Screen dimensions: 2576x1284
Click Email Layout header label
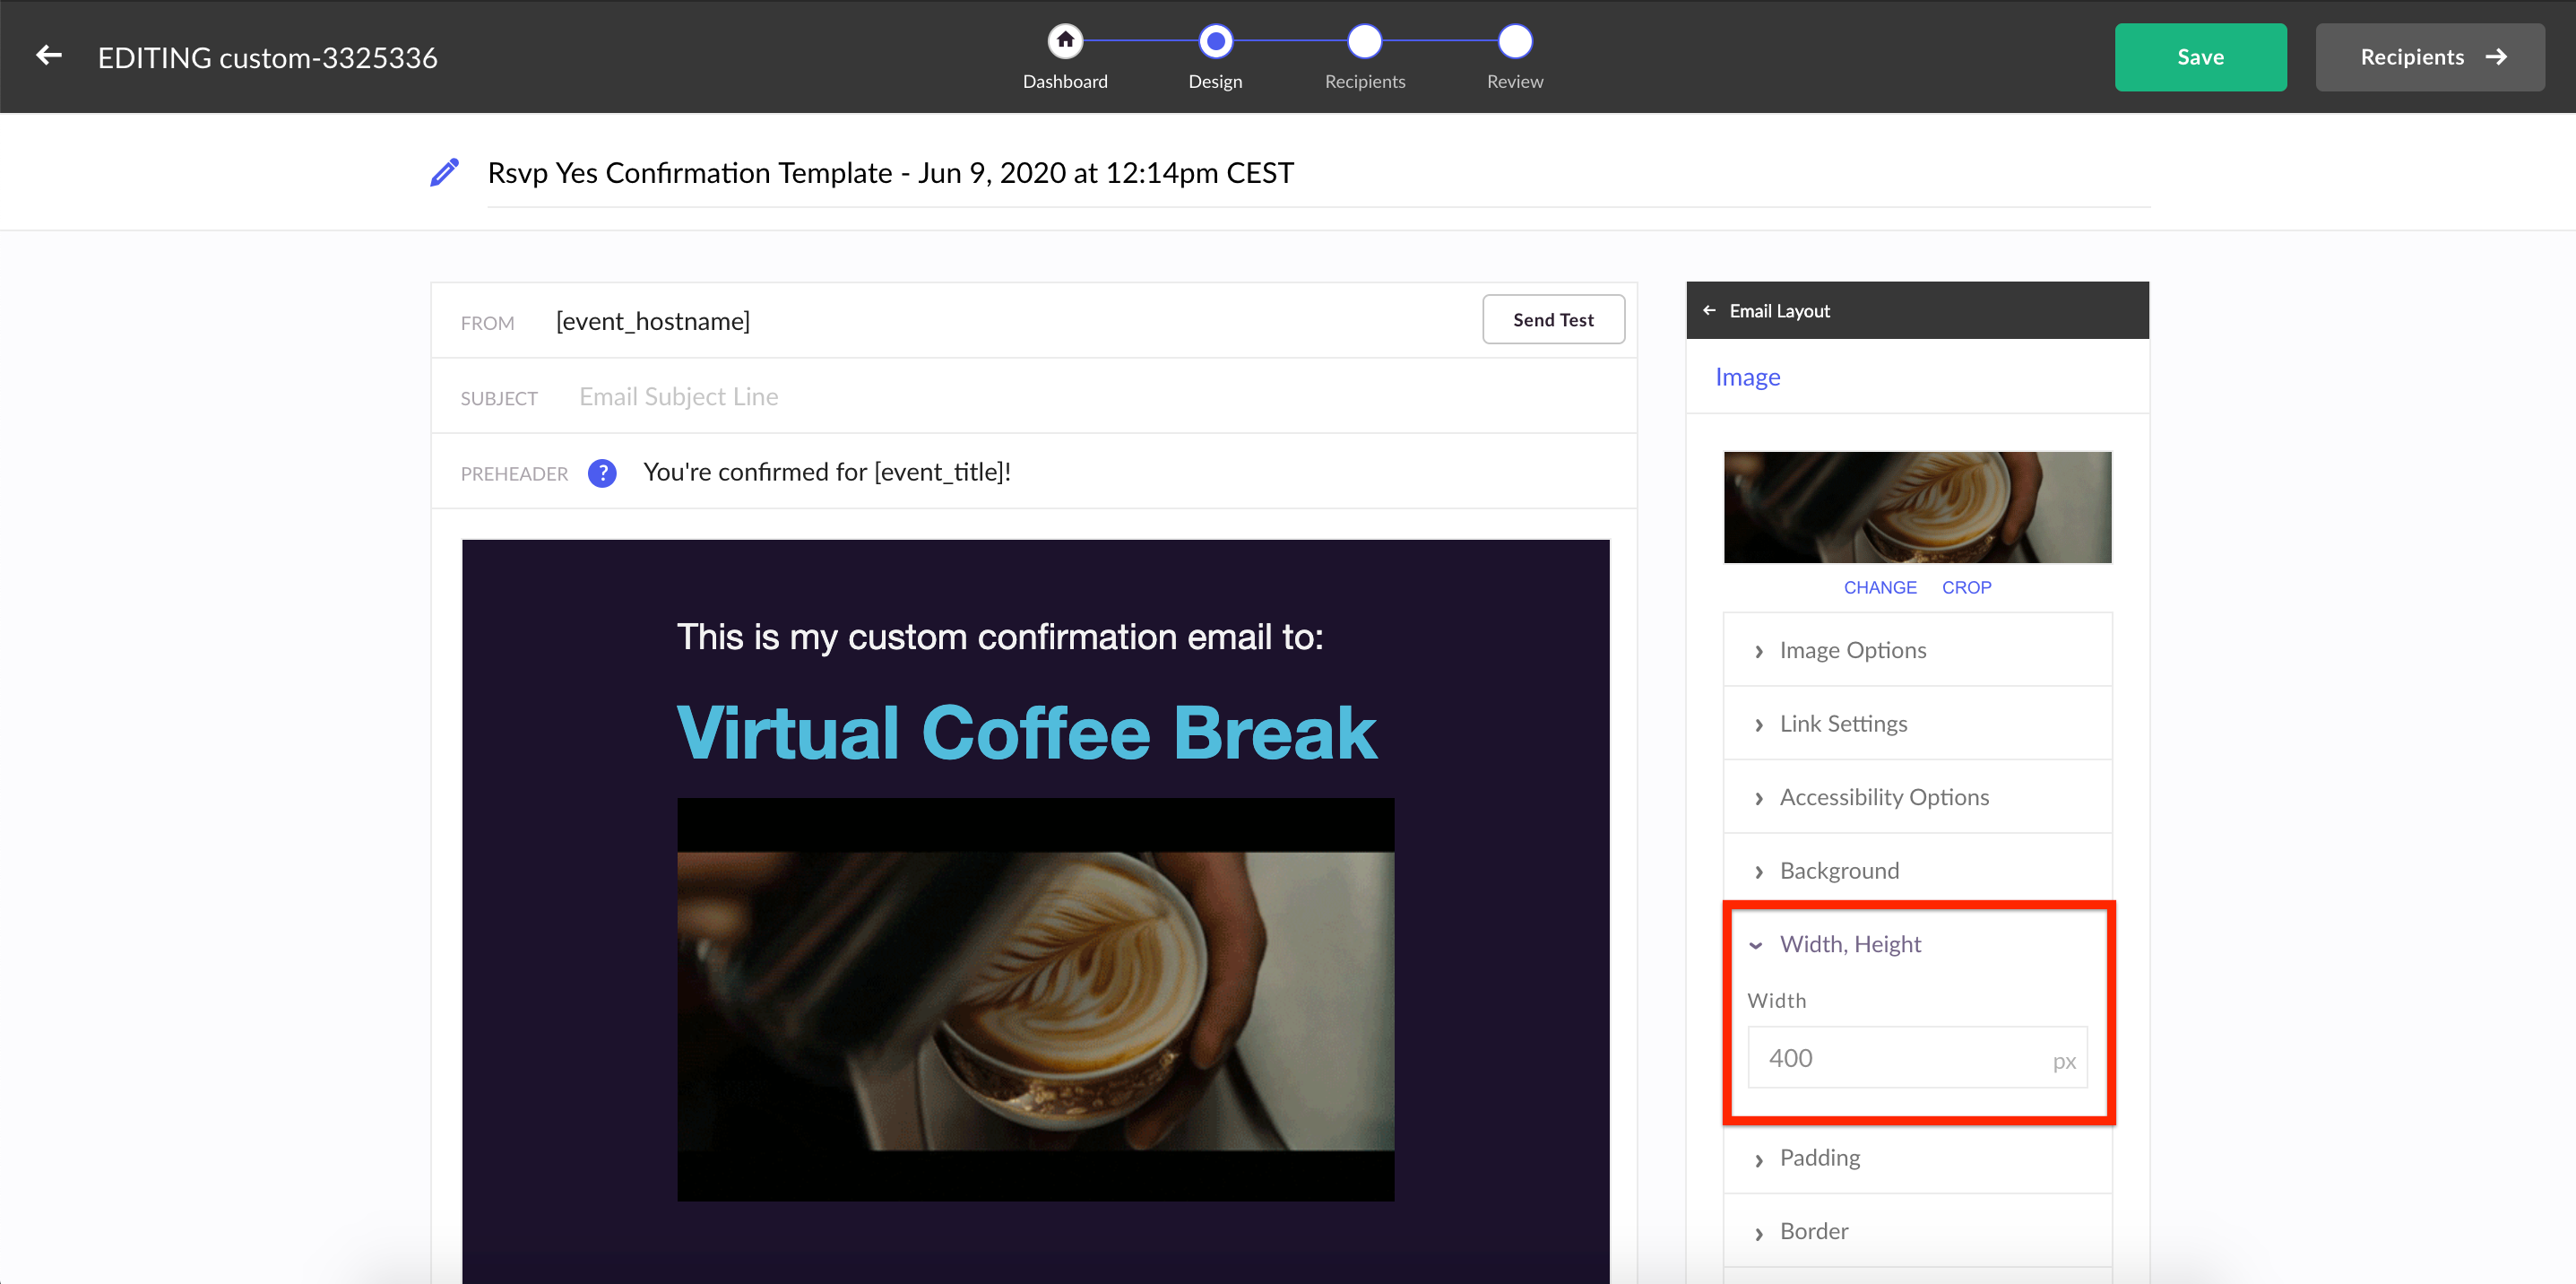pos(1779,311)
